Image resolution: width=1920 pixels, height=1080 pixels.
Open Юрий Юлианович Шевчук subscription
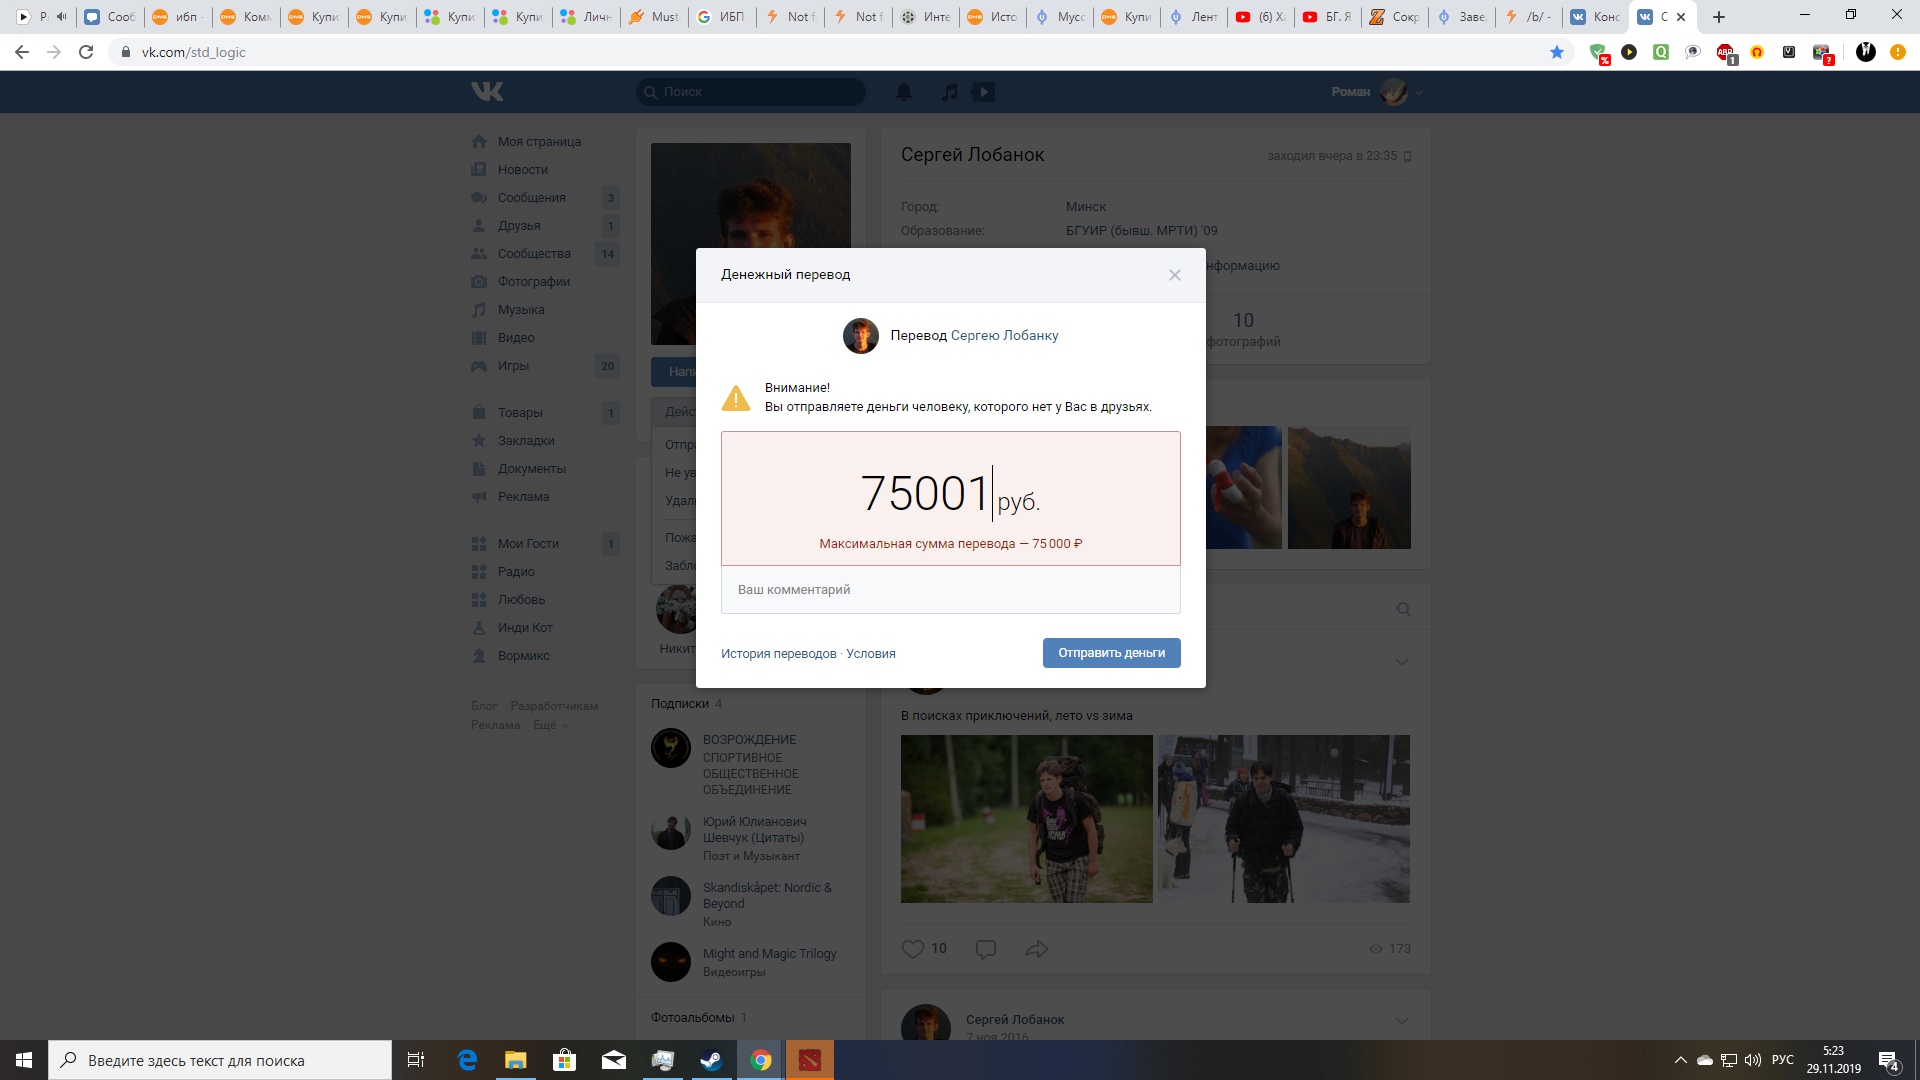tap(754, 830)
